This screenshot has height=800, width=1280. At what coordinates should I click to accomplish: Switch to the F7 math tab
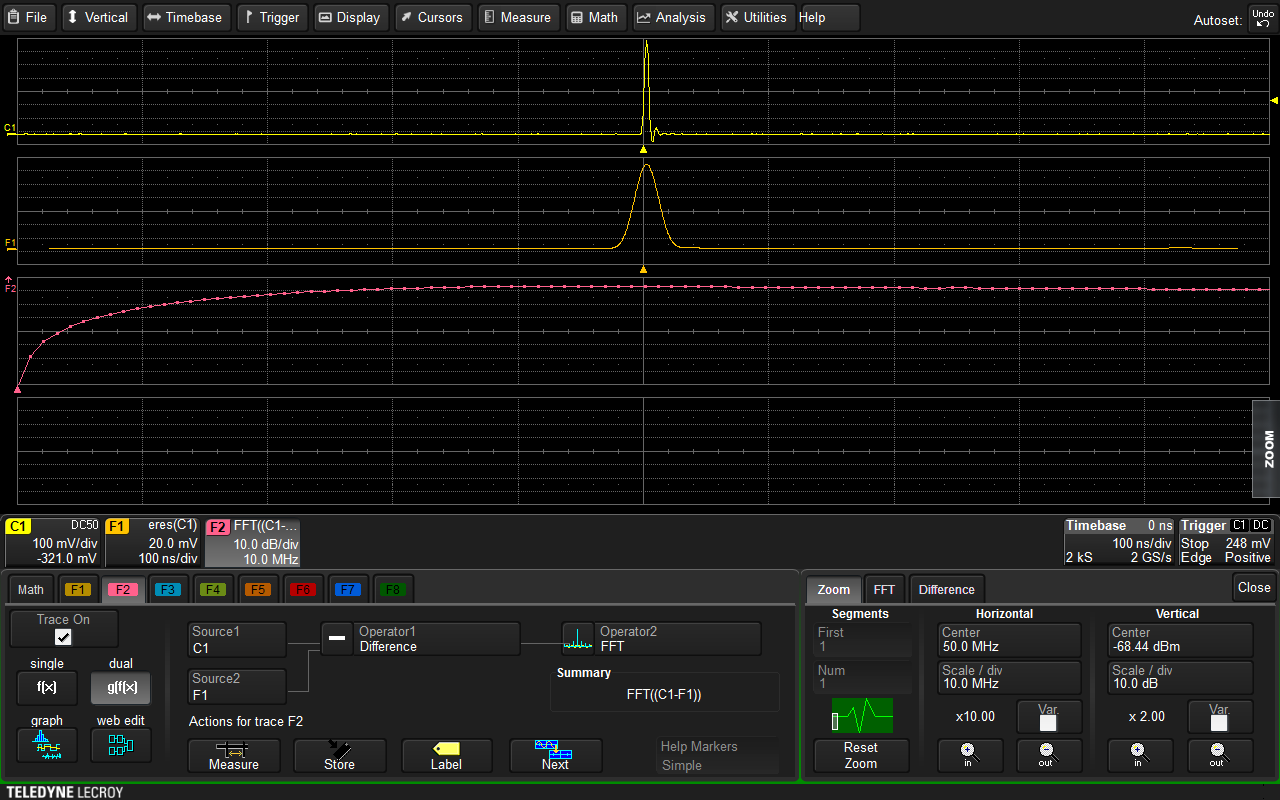(348, 589)
